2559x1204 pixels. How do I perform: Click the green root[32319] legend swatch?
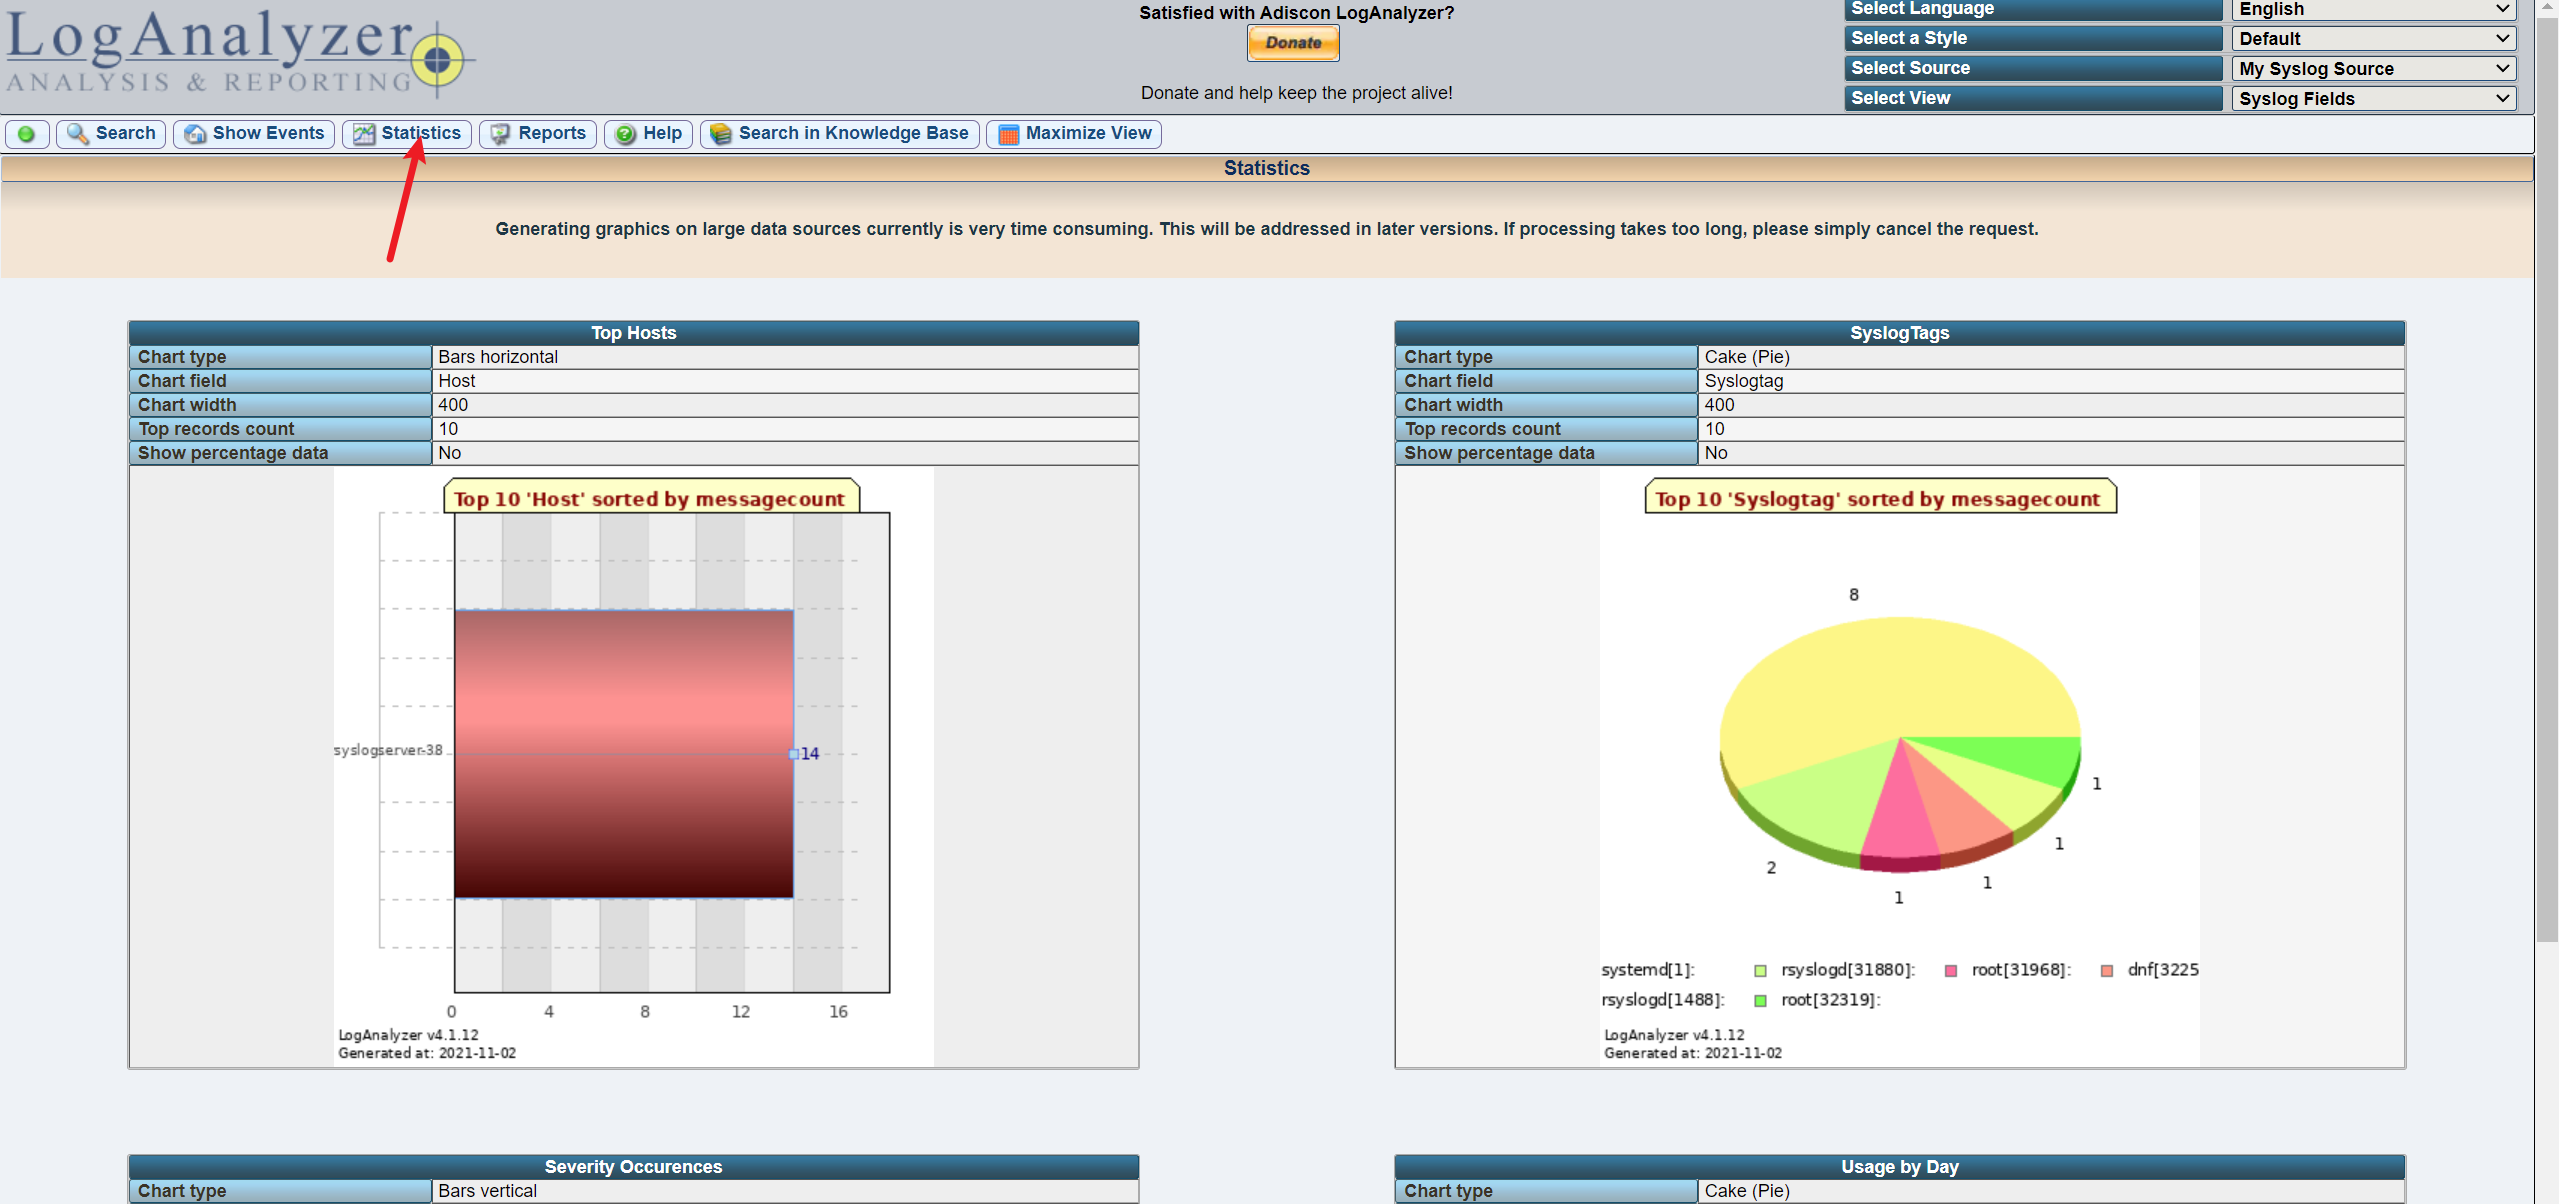[1760, 1000]
